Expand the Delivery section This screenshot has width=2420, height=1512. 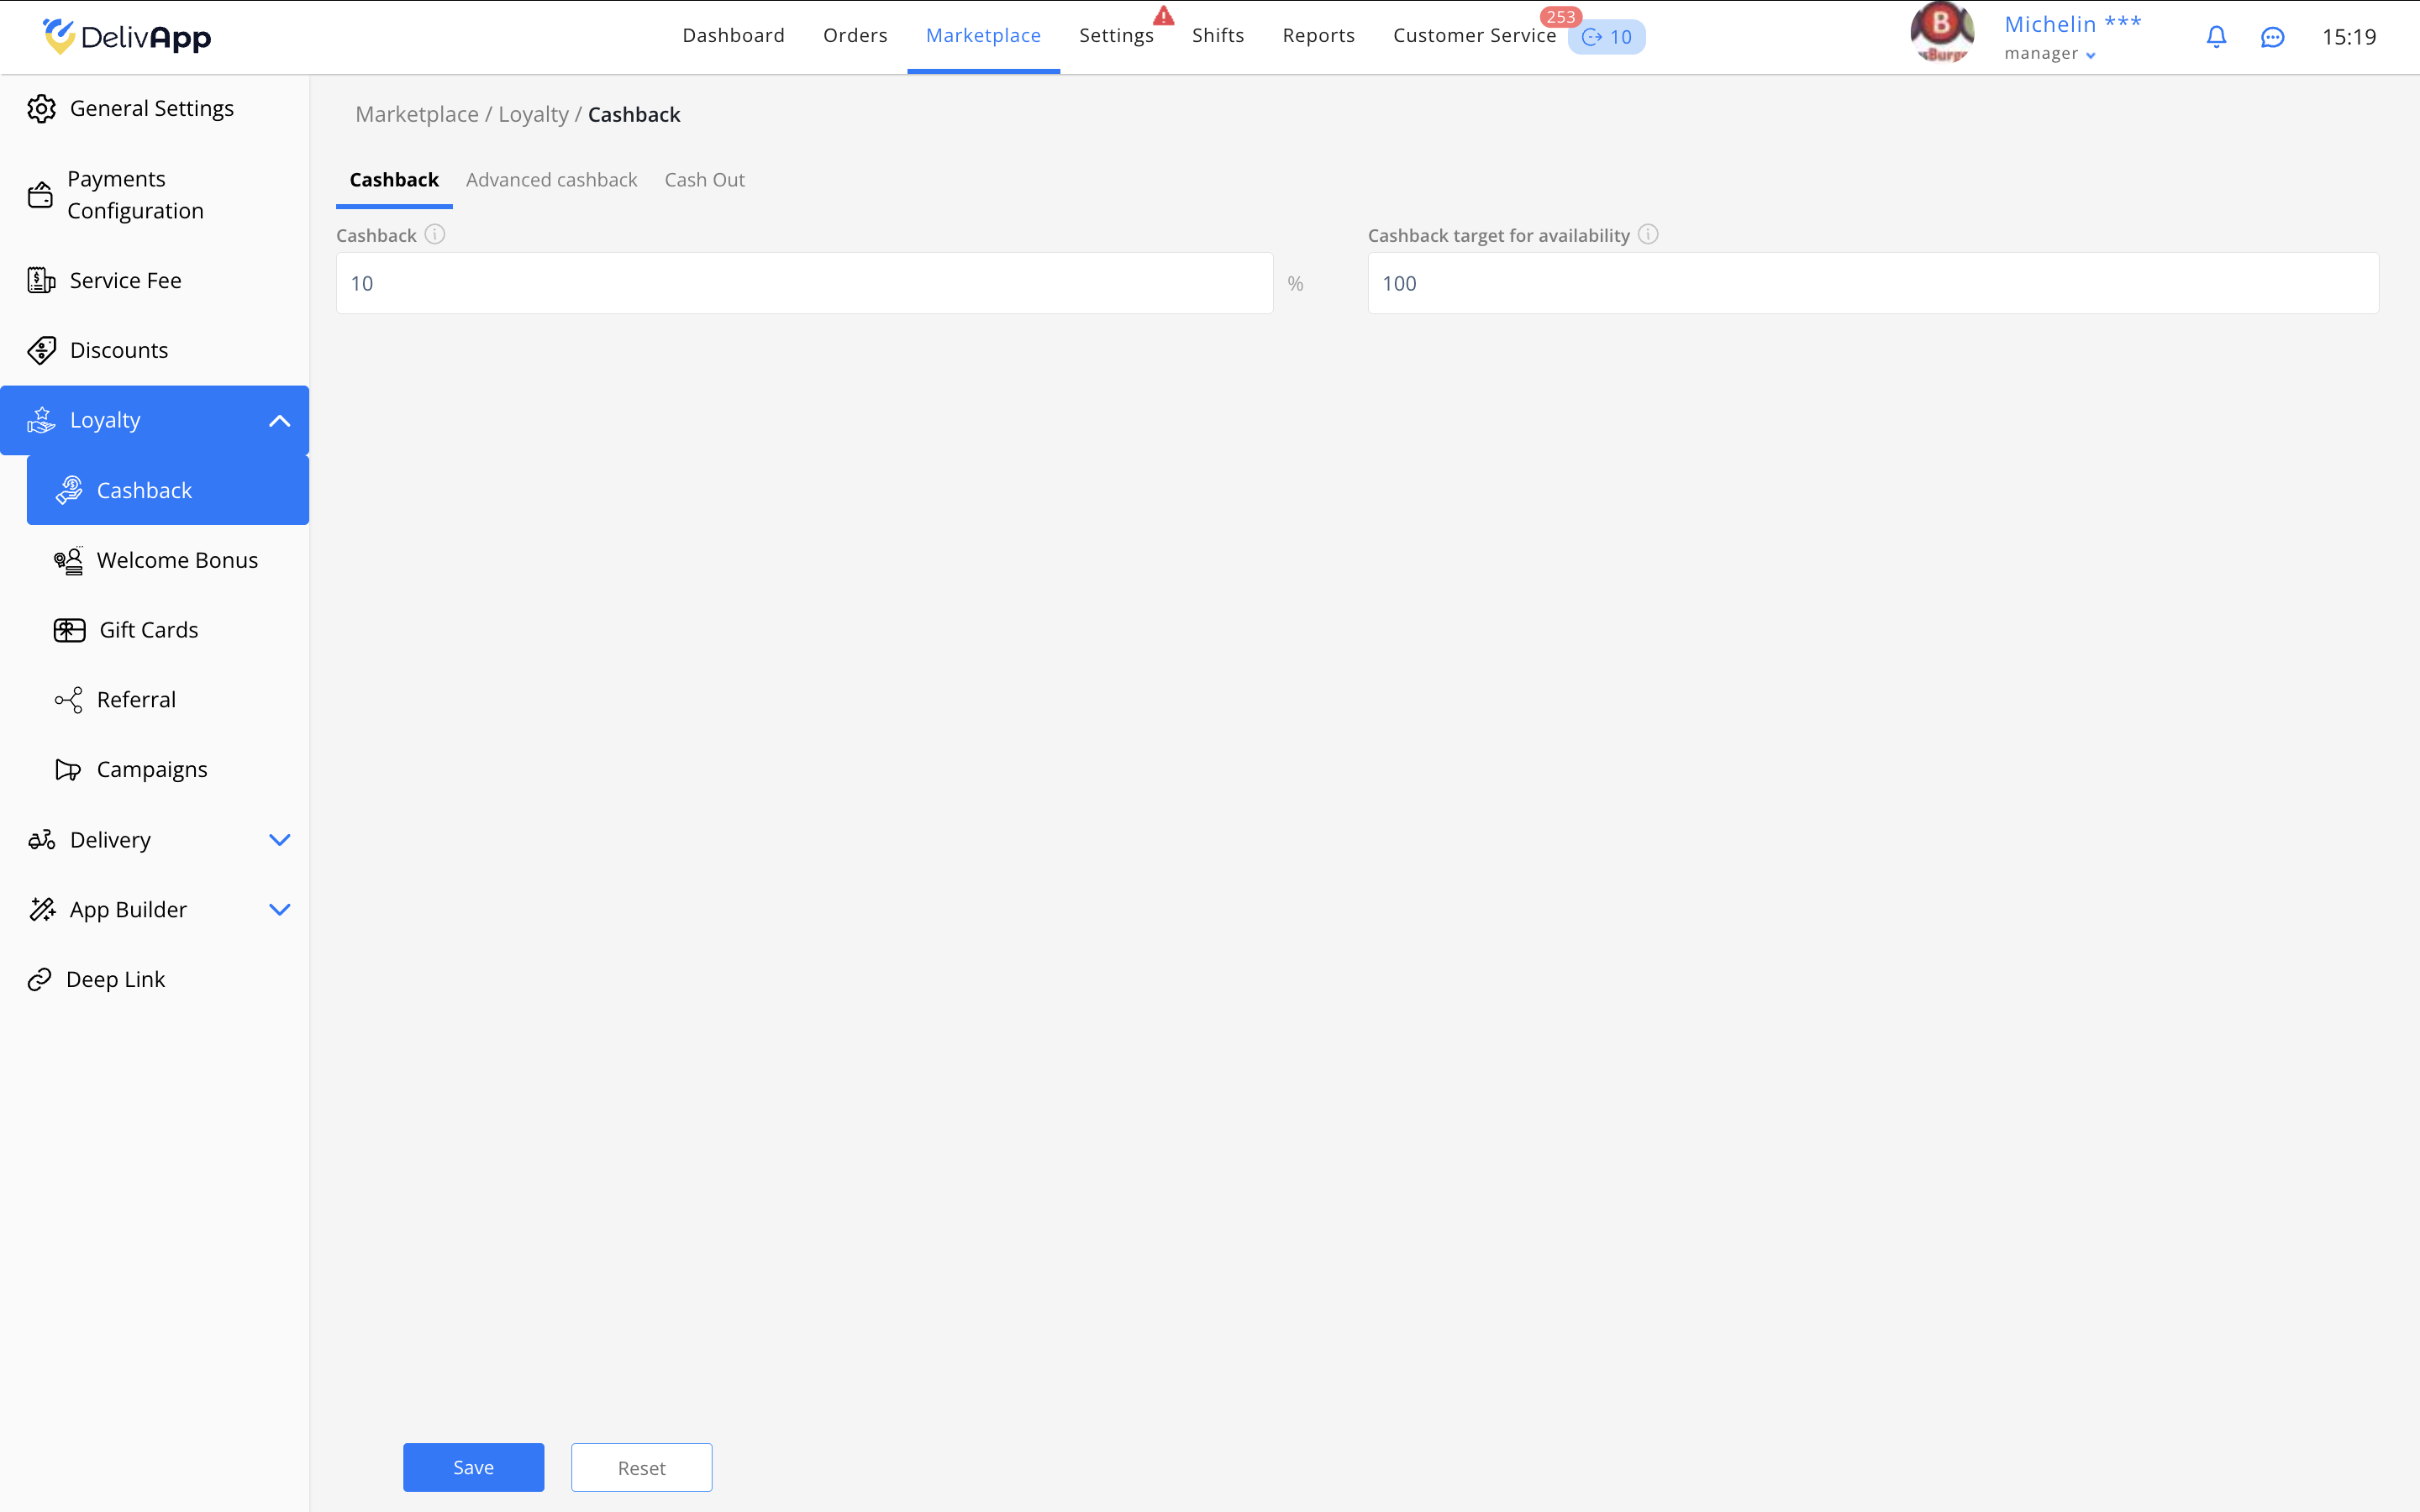(280, 840)
